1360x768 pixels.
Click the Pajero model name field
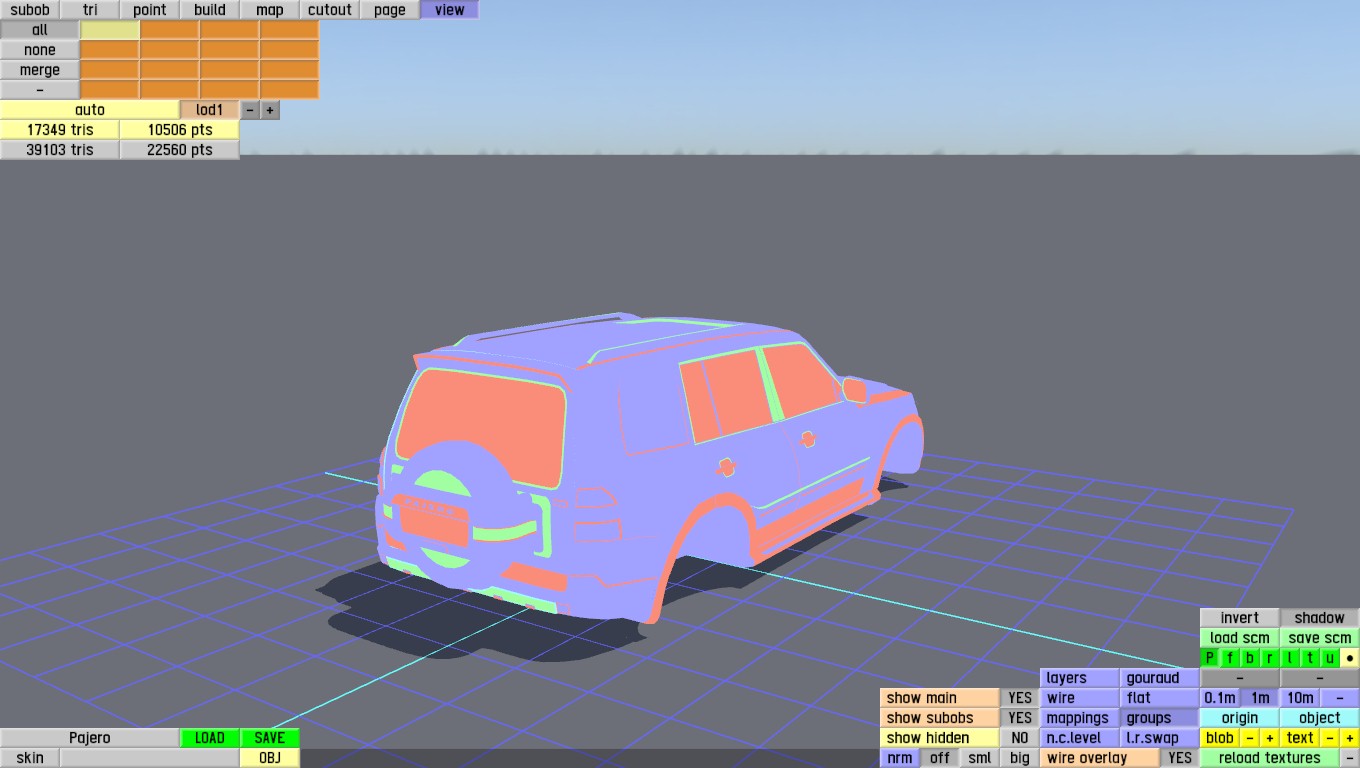tap(90, 738)
